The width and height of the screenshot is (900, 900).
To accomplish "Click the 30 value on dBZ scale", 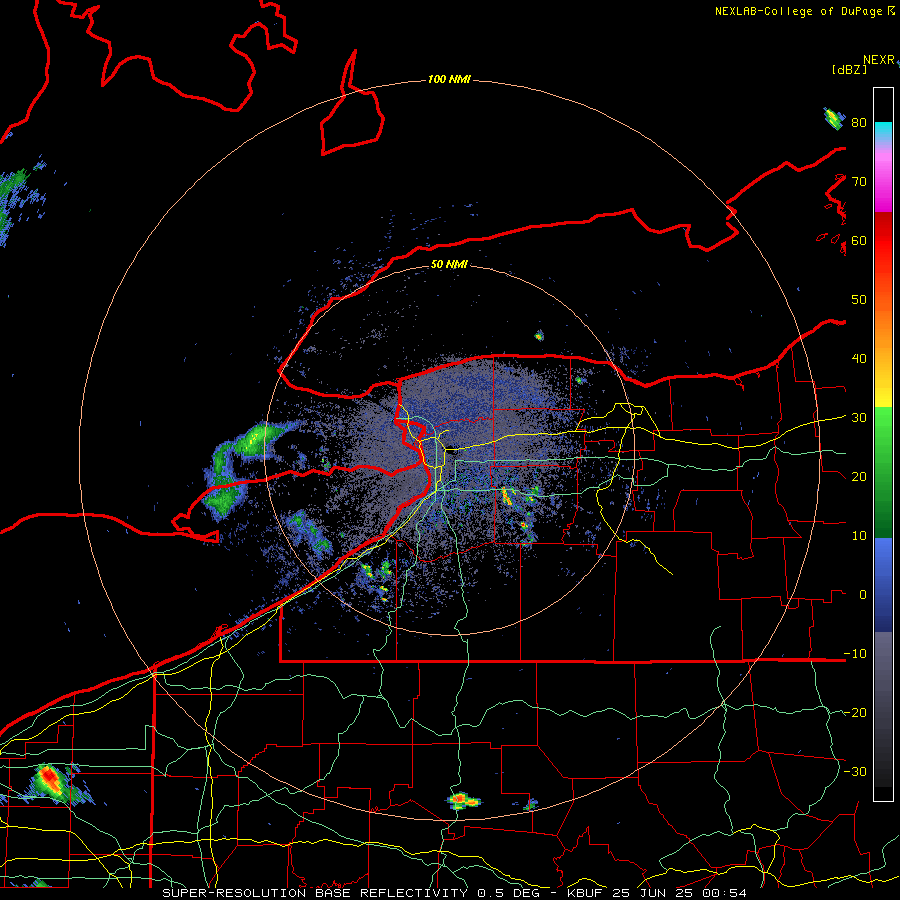I will click(859, 418).
